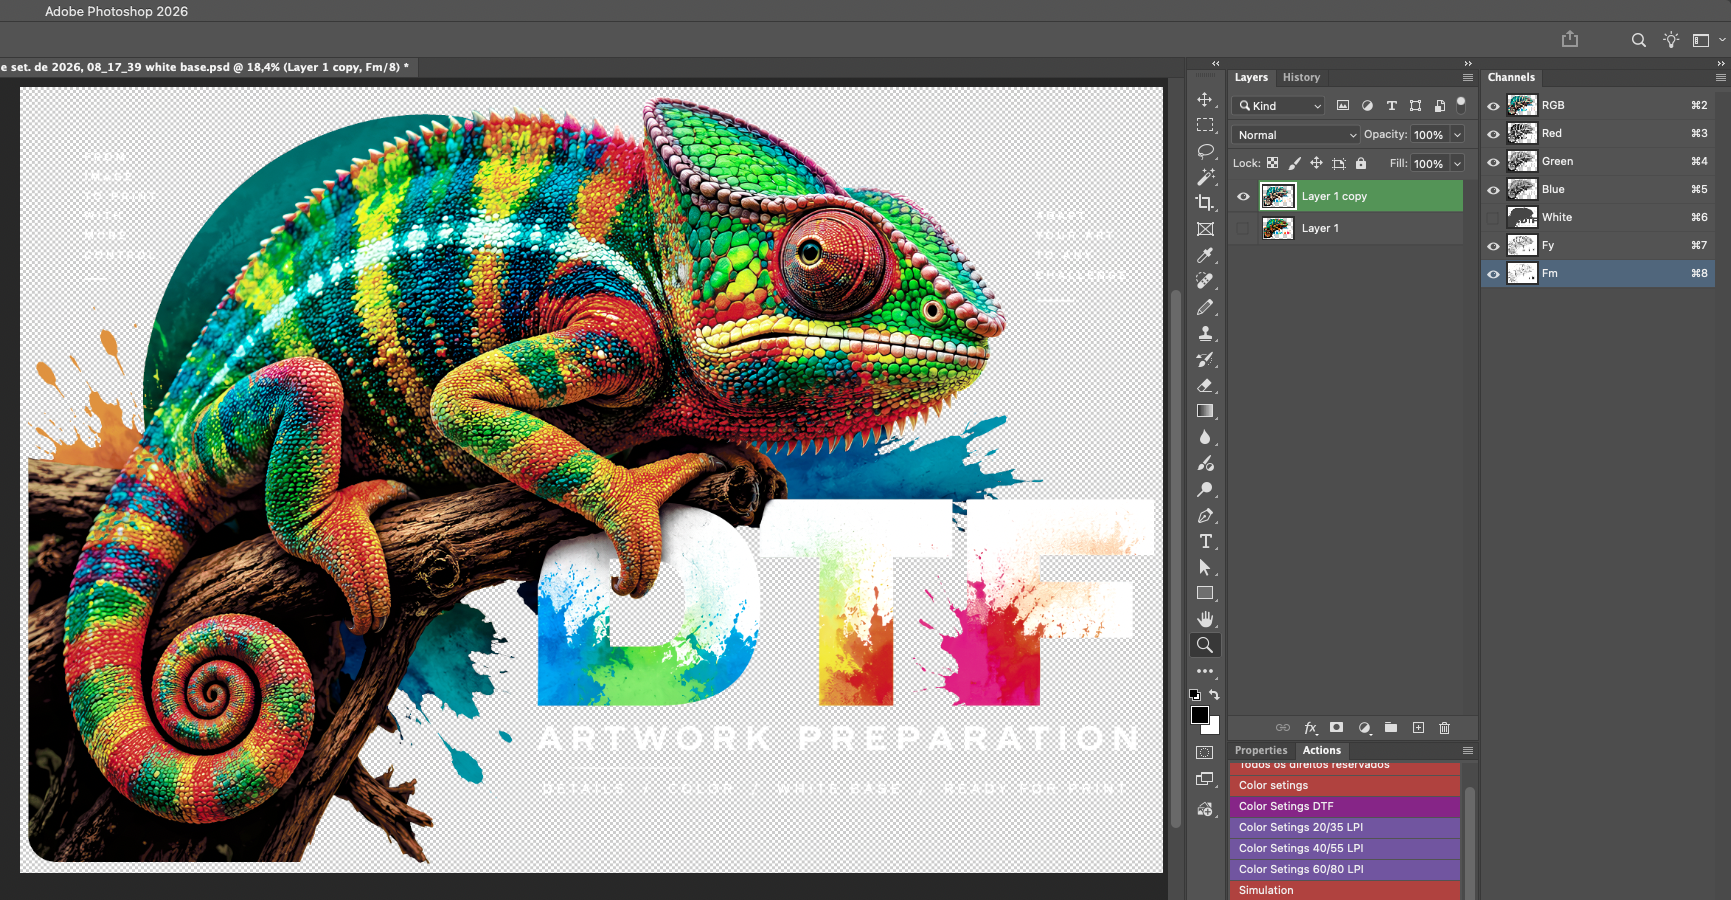Toggle Blue channel visibility
This screenshot has height=900, width=1731.
tap(1493, 189)
